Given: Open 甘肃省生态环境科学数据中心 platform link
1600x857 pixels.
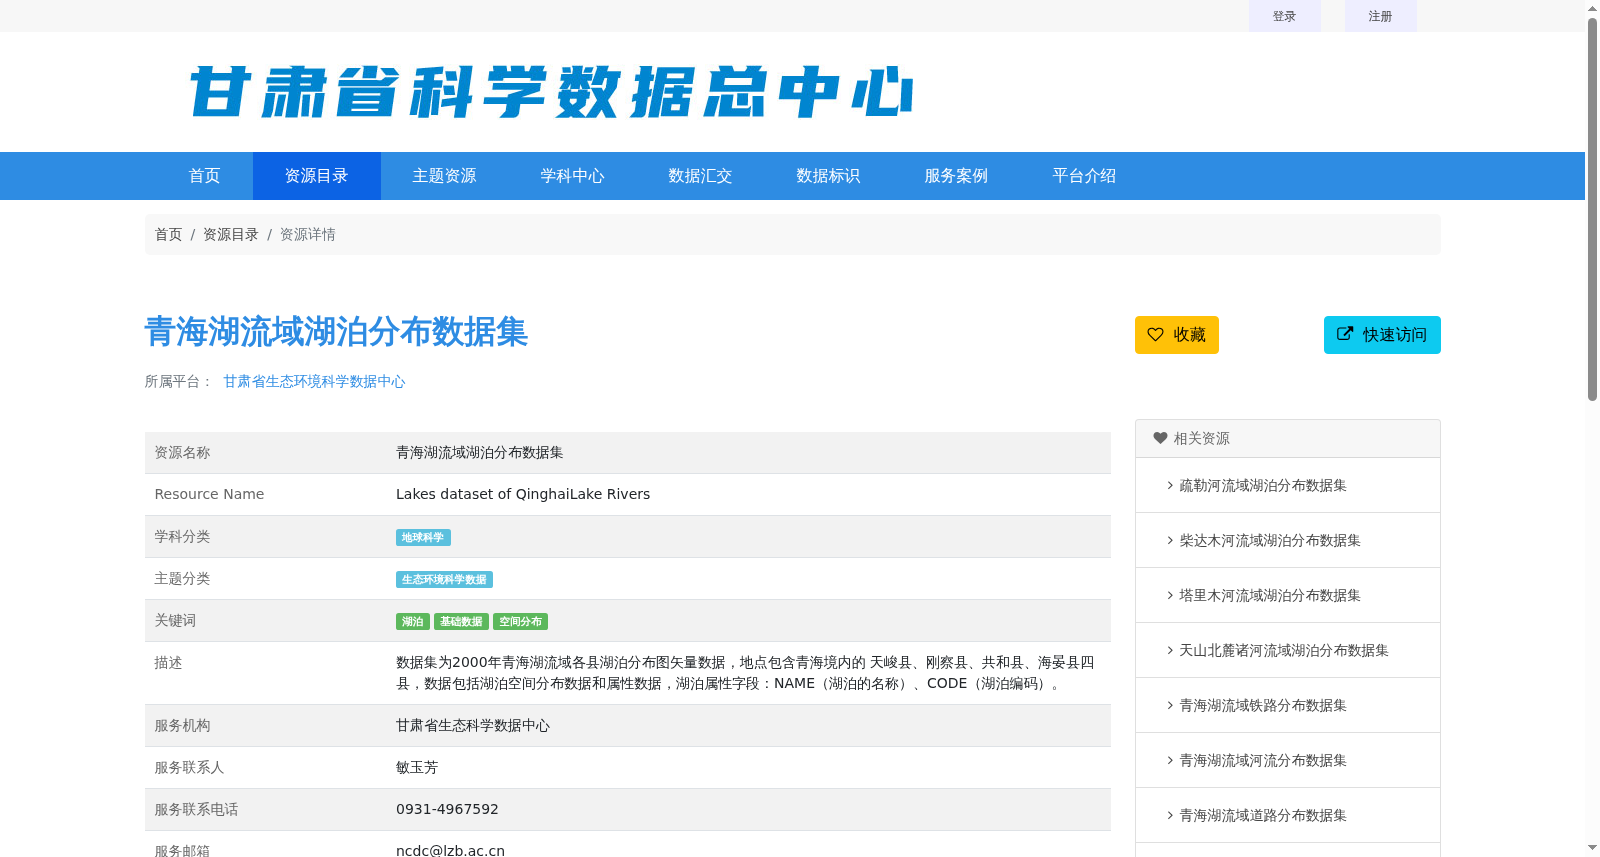Looking at the screenshot, I should click(x=314, y=381).
